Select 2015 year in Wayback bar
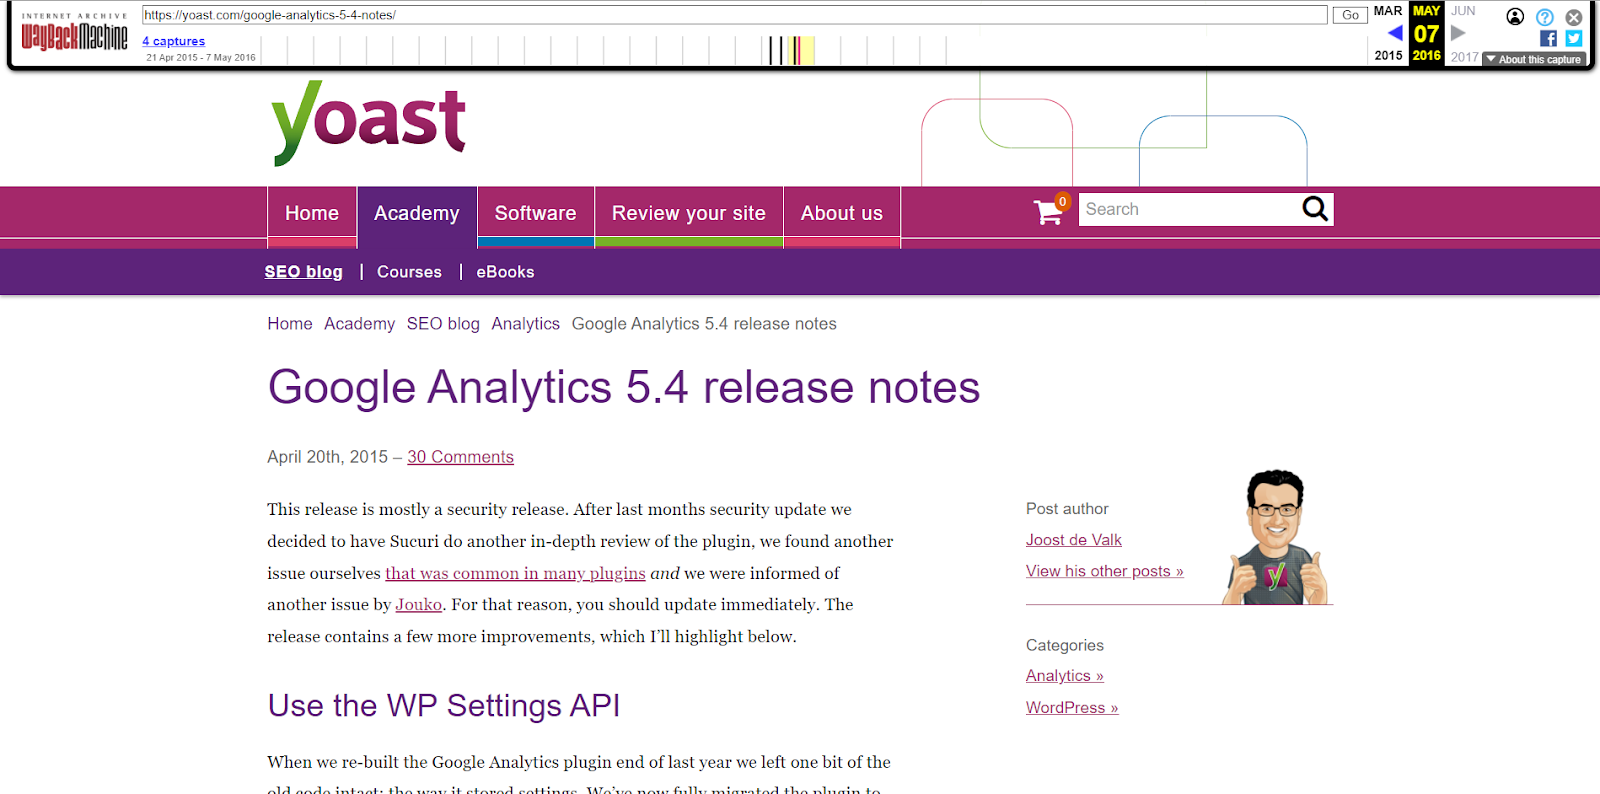The image size is (1600, 794). [1388, 56]
